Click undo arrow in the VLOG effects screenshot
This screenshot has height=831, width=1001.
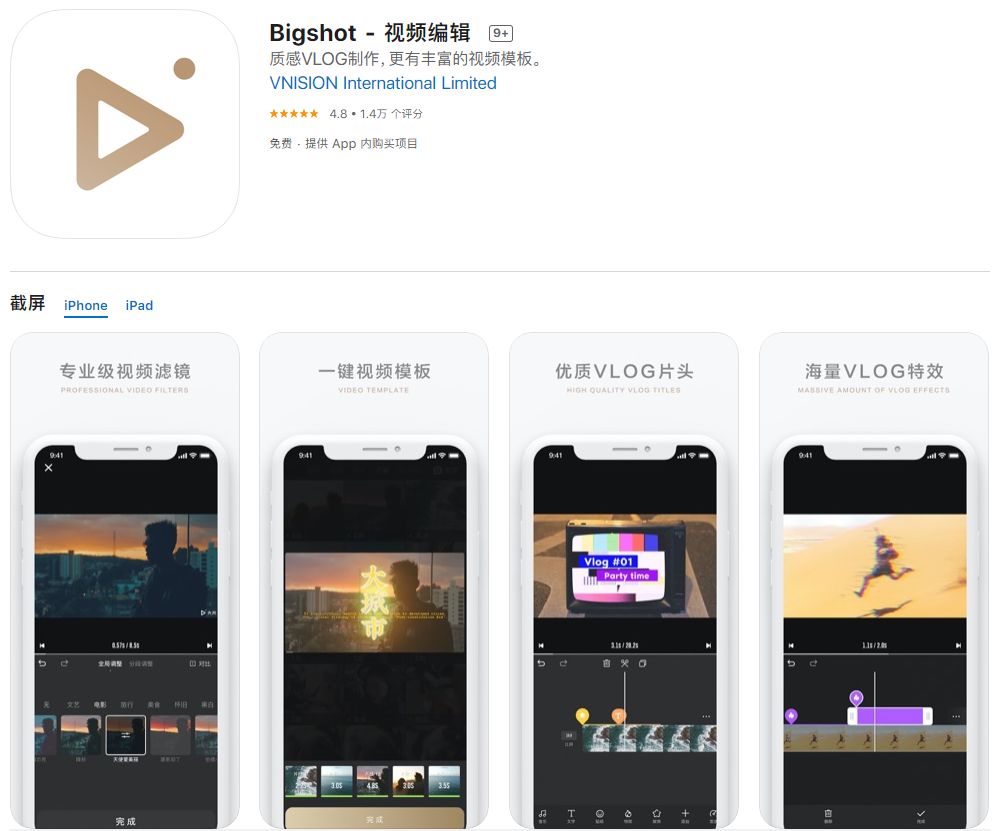click(791, 664)
